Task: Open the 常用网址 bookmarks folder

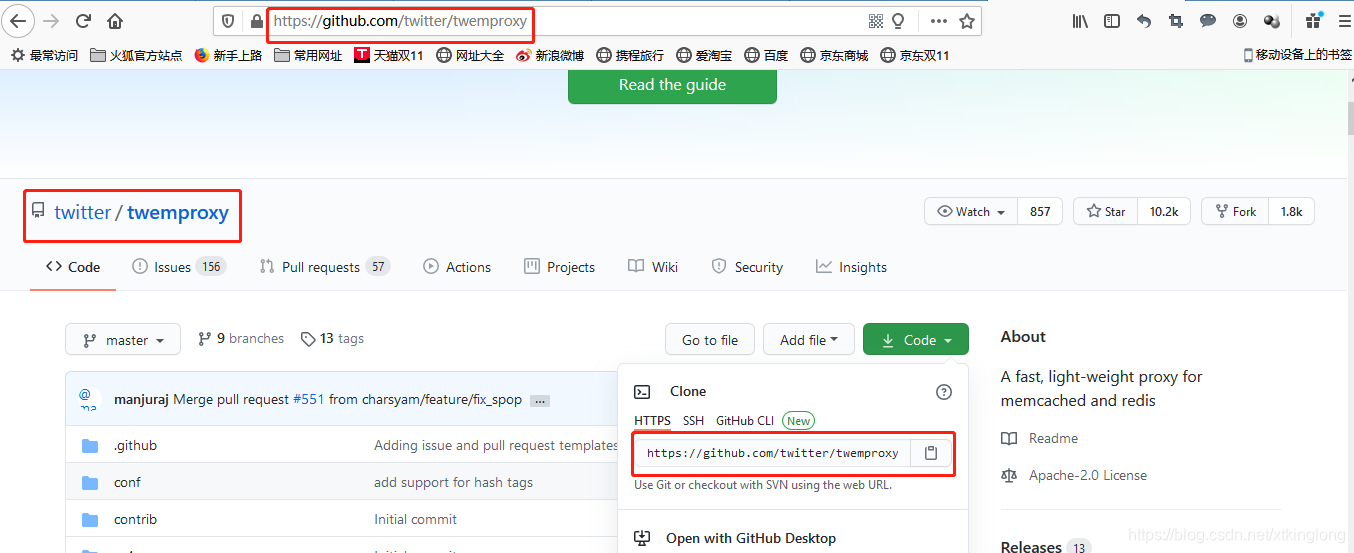Action: [x=308, y=55]
